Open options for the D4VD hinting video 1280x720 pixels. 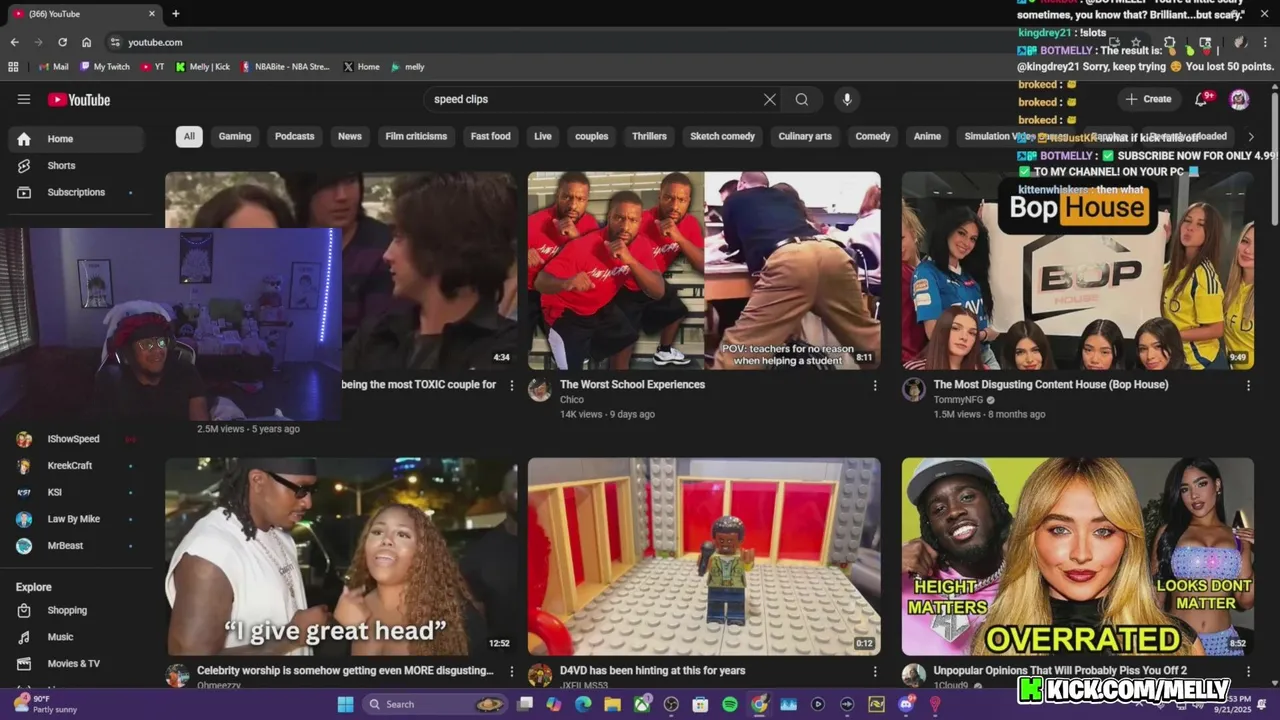(875, 672)
